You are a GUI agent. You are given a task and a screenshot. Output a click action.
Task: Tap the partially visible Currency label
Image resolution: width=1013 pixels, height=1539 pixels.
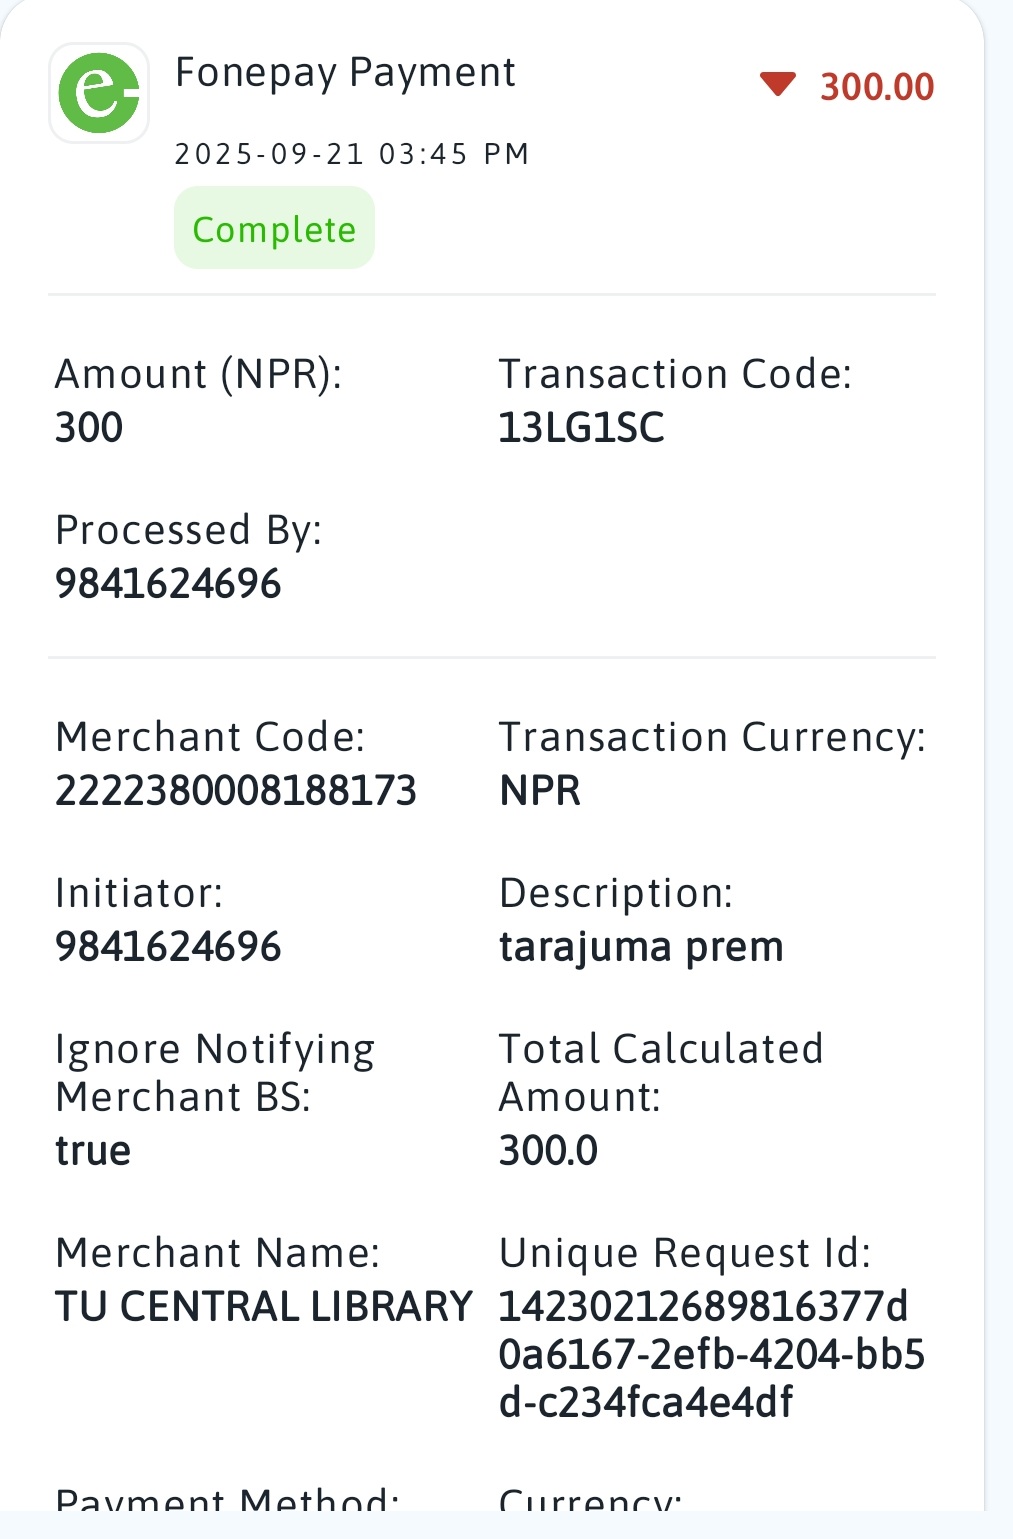pos(590,1500)
